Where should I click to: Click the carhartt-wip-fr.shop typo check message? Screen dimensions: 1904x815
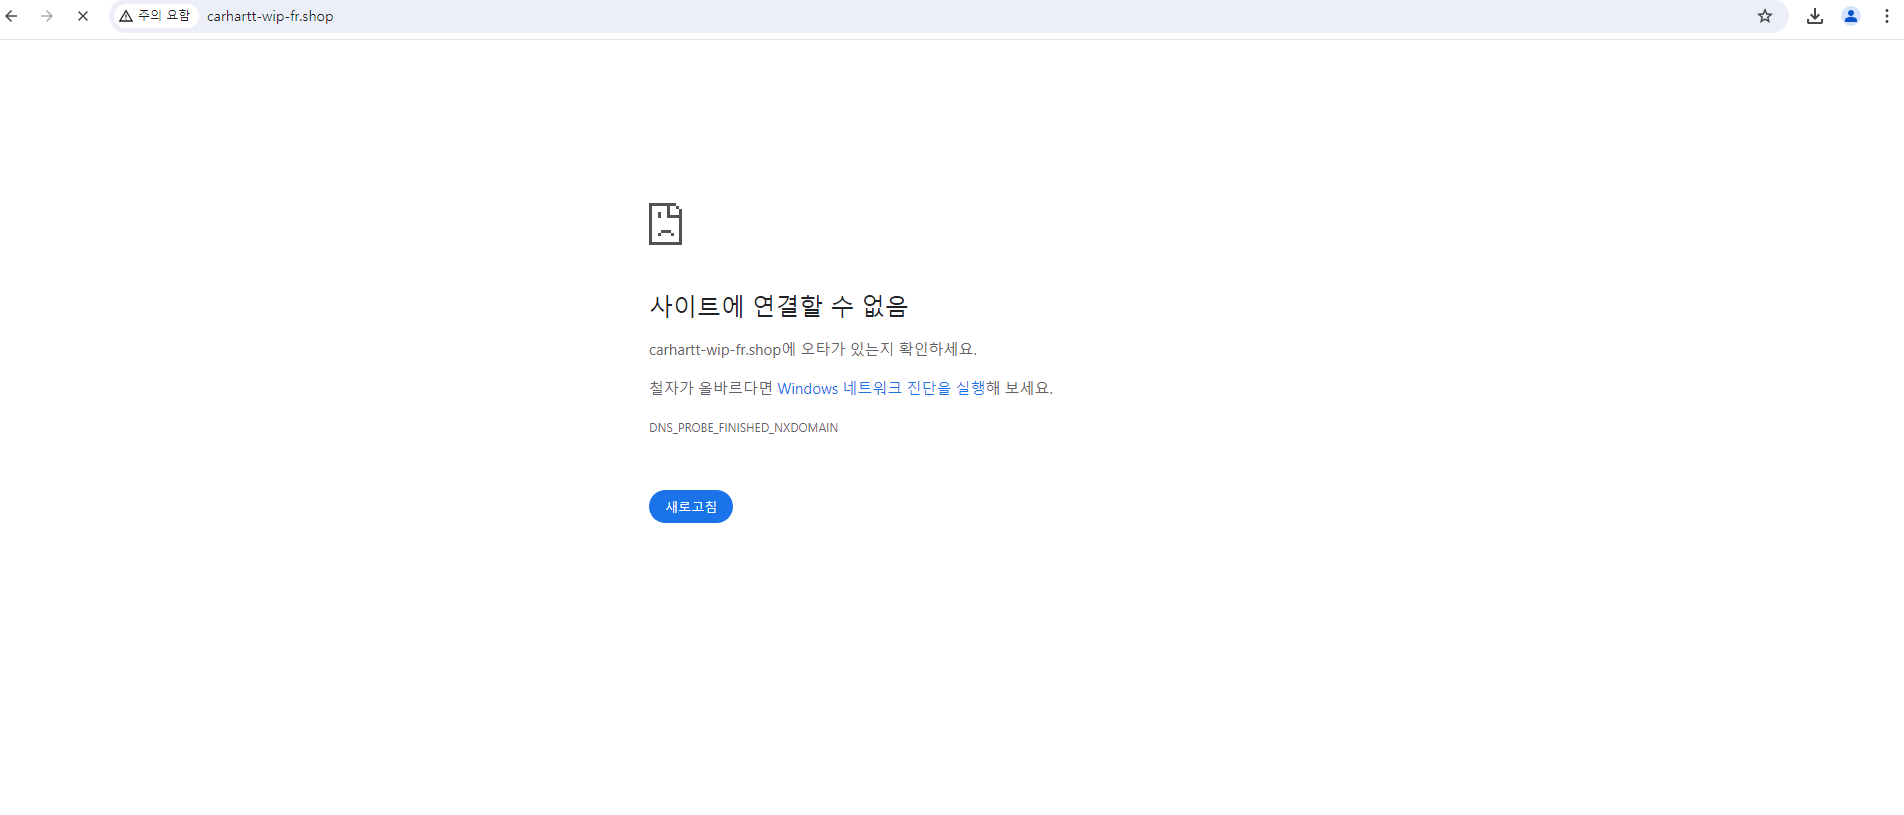click(x=812, y=349)
